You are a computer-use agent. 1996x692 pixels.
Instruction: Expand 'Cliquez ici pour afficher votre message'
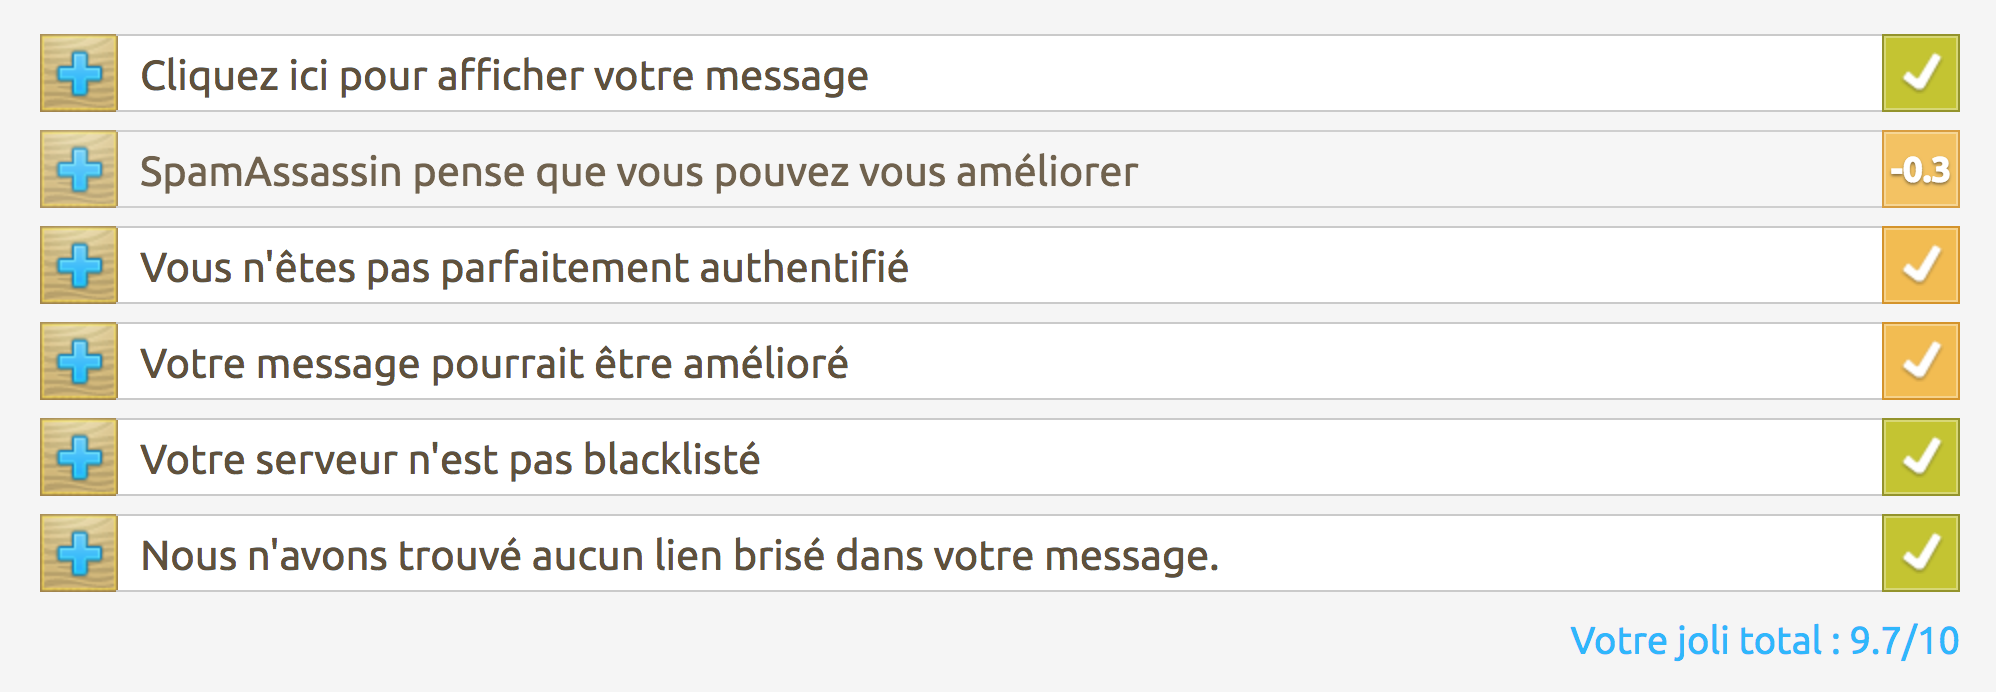click(504, 76)
